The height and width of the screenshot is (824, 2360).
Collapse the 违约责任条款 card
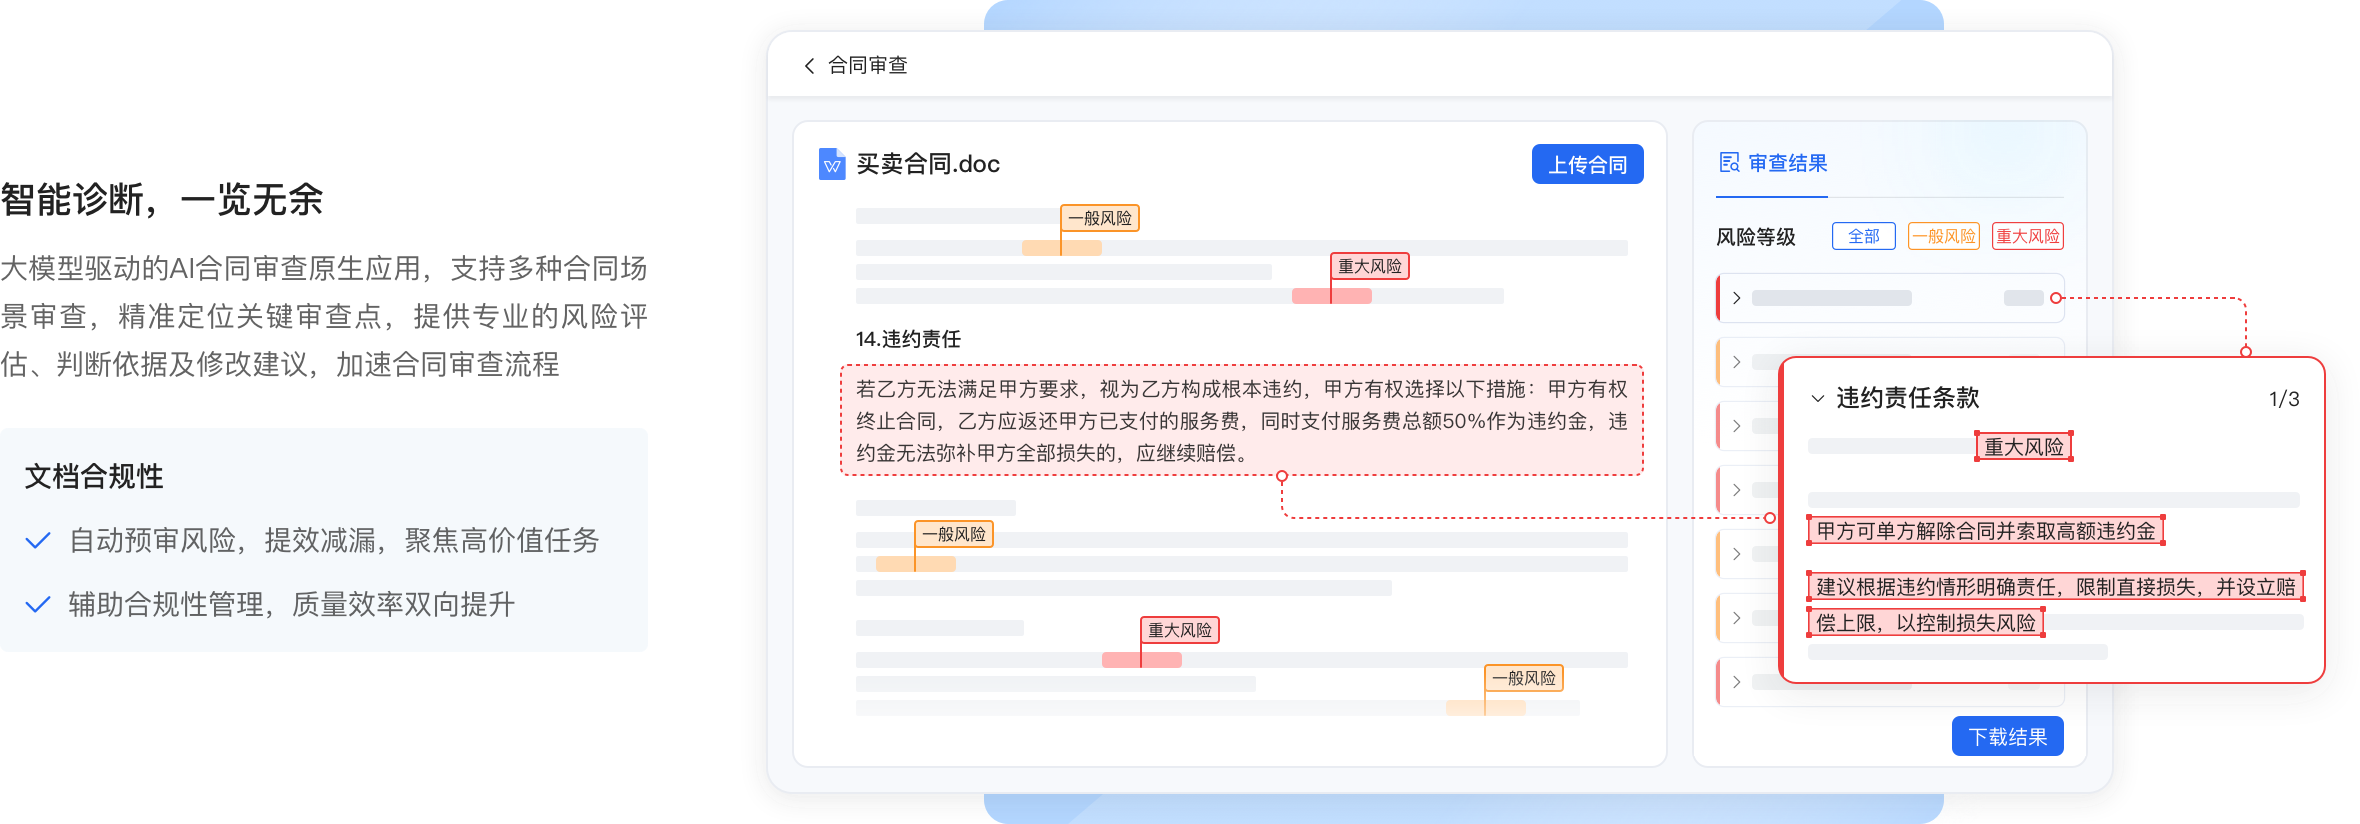pyautogui.click(x=1818, y=398)
